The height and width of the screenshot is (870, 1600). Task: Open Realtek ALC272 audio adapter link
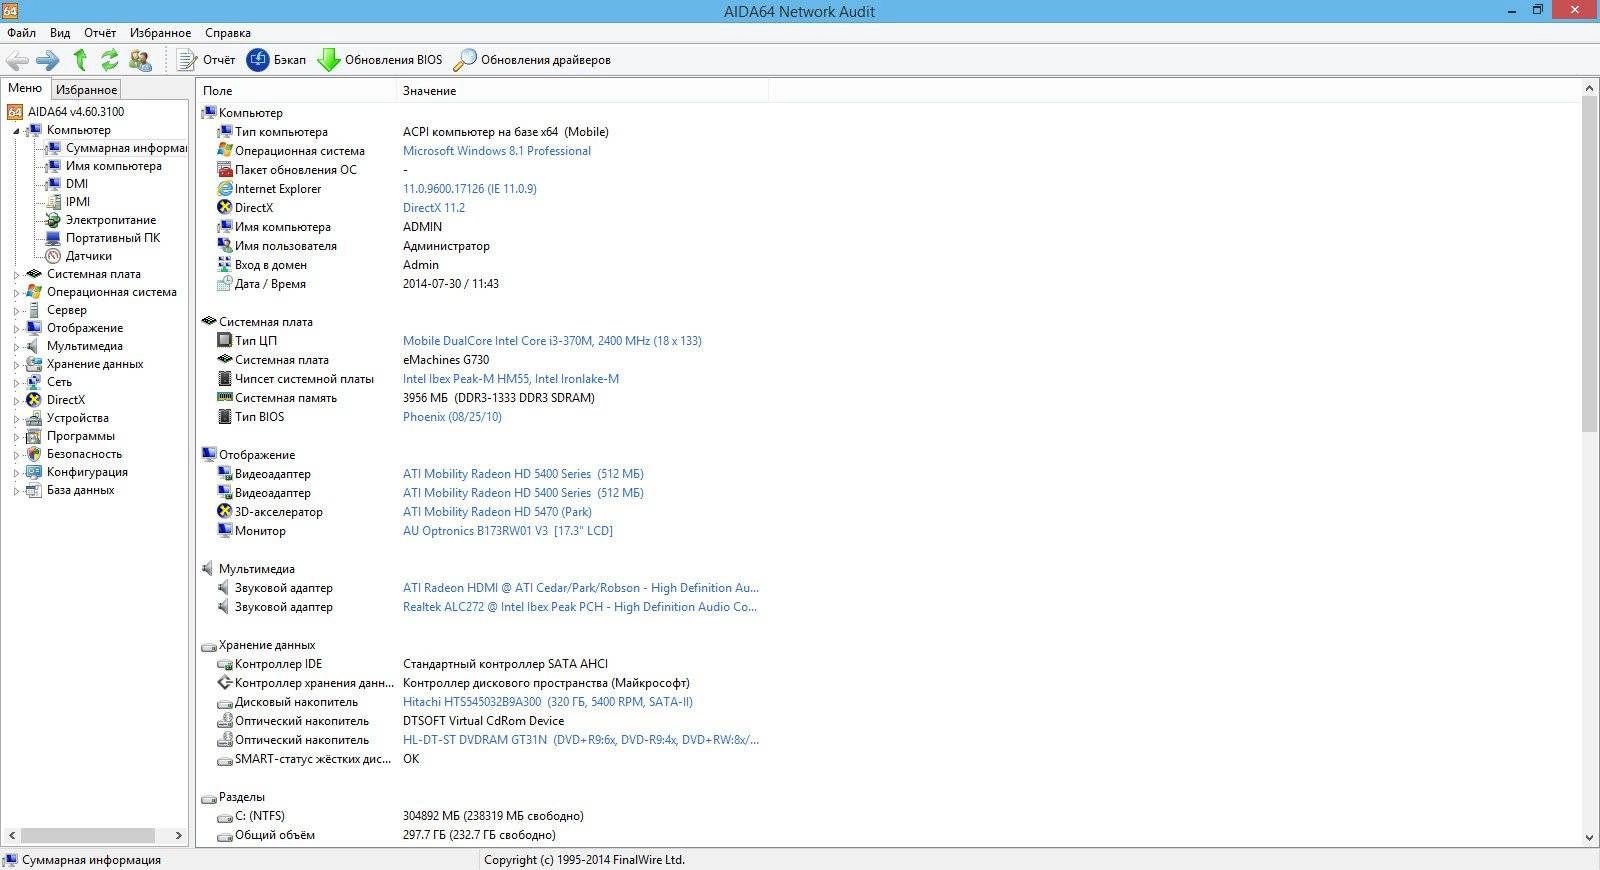click(x=580, y=607)
